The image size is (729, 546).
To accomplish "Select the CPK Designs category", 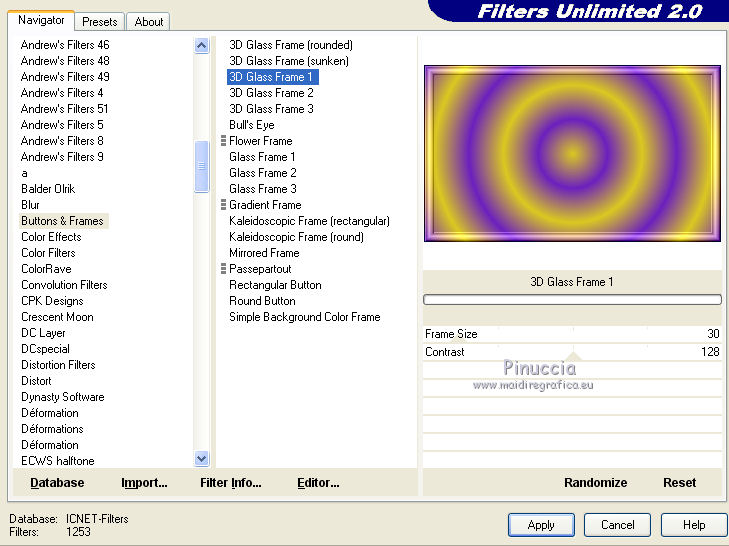I will coord(52,301).
